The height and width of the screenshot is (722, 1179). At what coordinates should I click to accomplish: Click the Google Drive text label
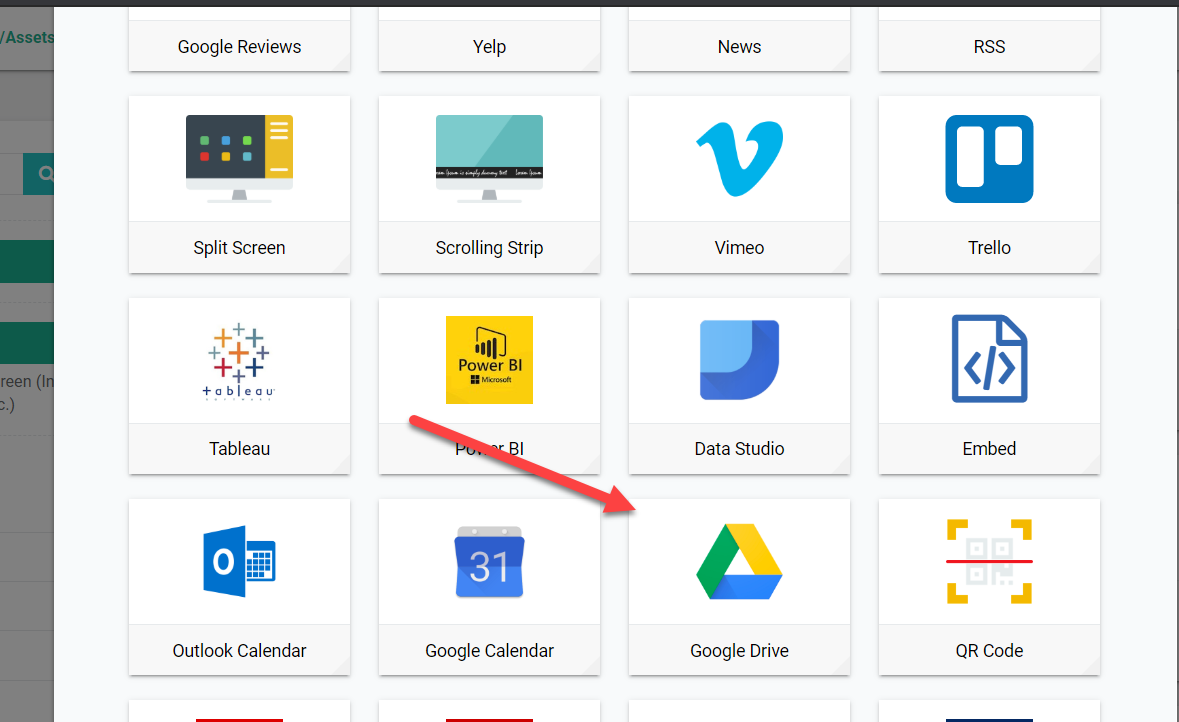click(740, 651)
